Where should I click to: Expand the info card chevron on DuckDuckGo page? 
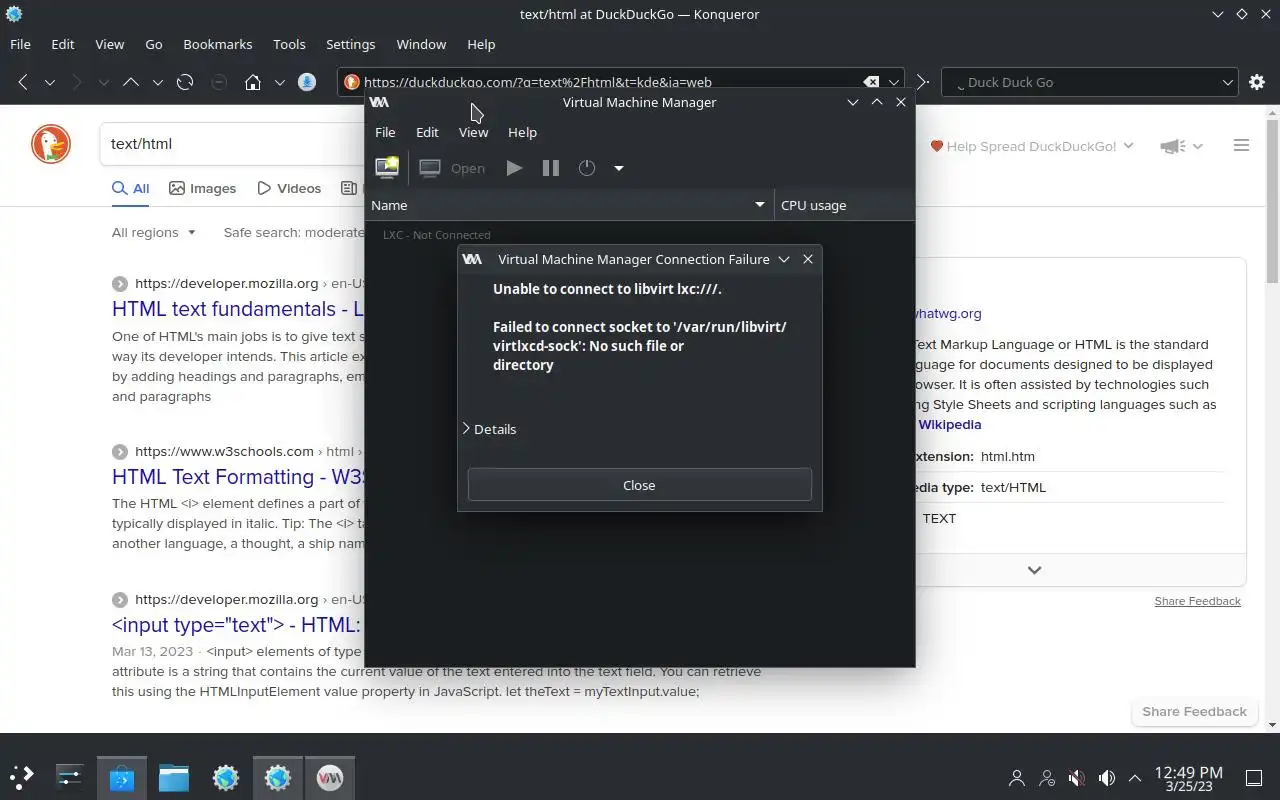(1034, 570)
